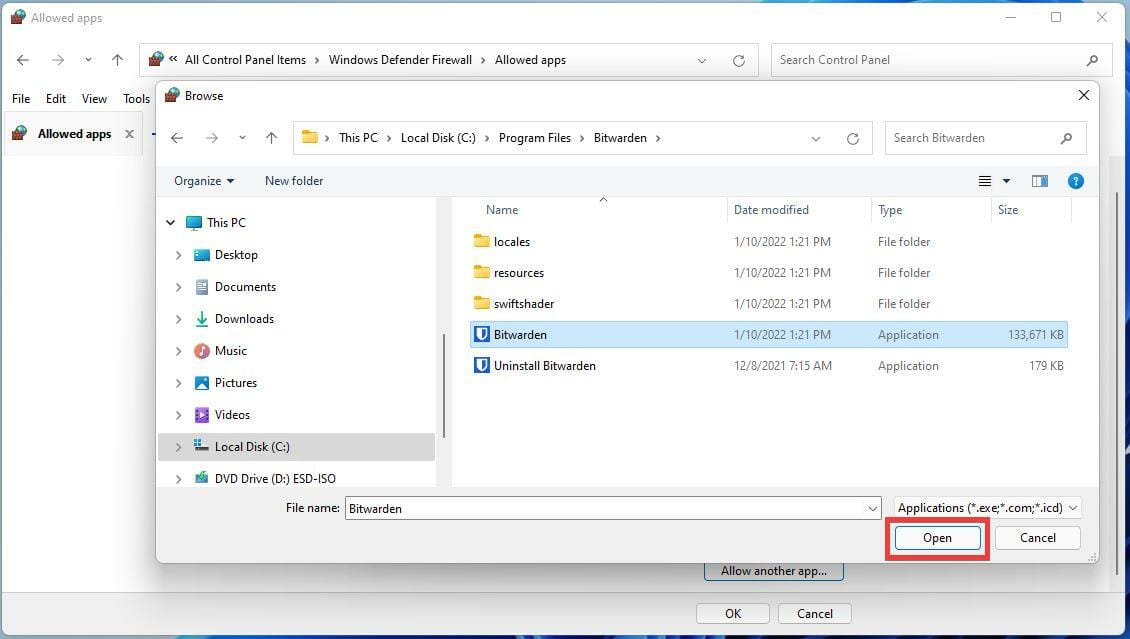Click the locales folder icon
Viewport: 1130px width, 639px height.
coord(481,241)
